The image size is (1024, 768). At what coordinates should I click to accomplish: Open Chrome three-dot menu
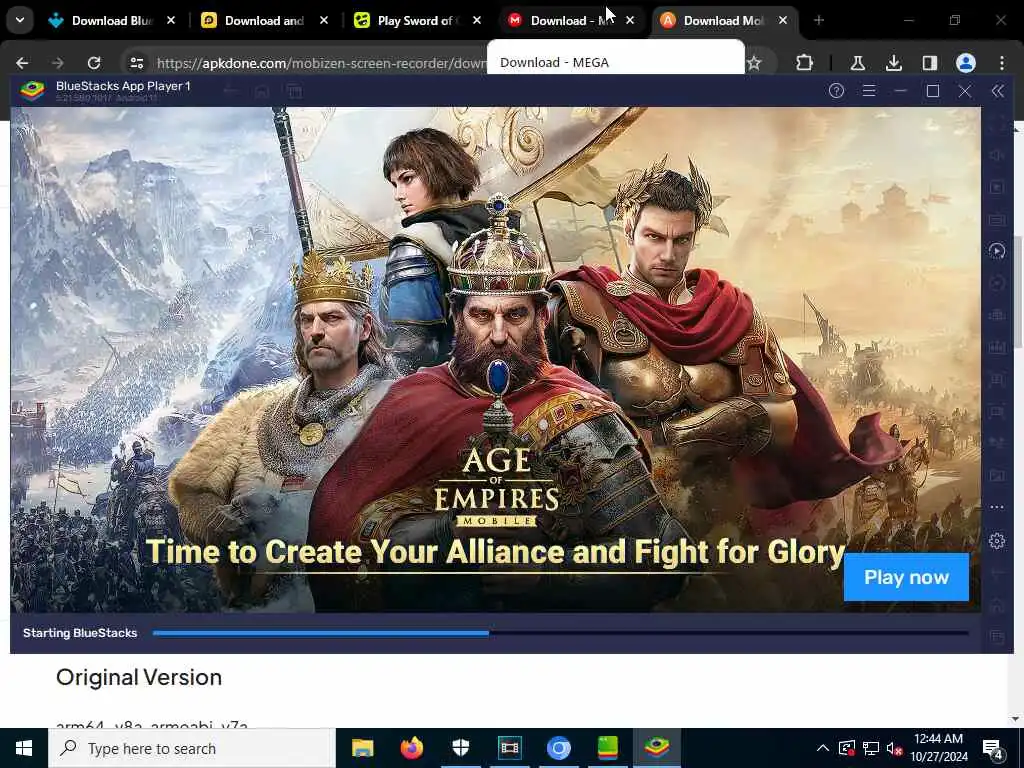(x=1002, y=63)
